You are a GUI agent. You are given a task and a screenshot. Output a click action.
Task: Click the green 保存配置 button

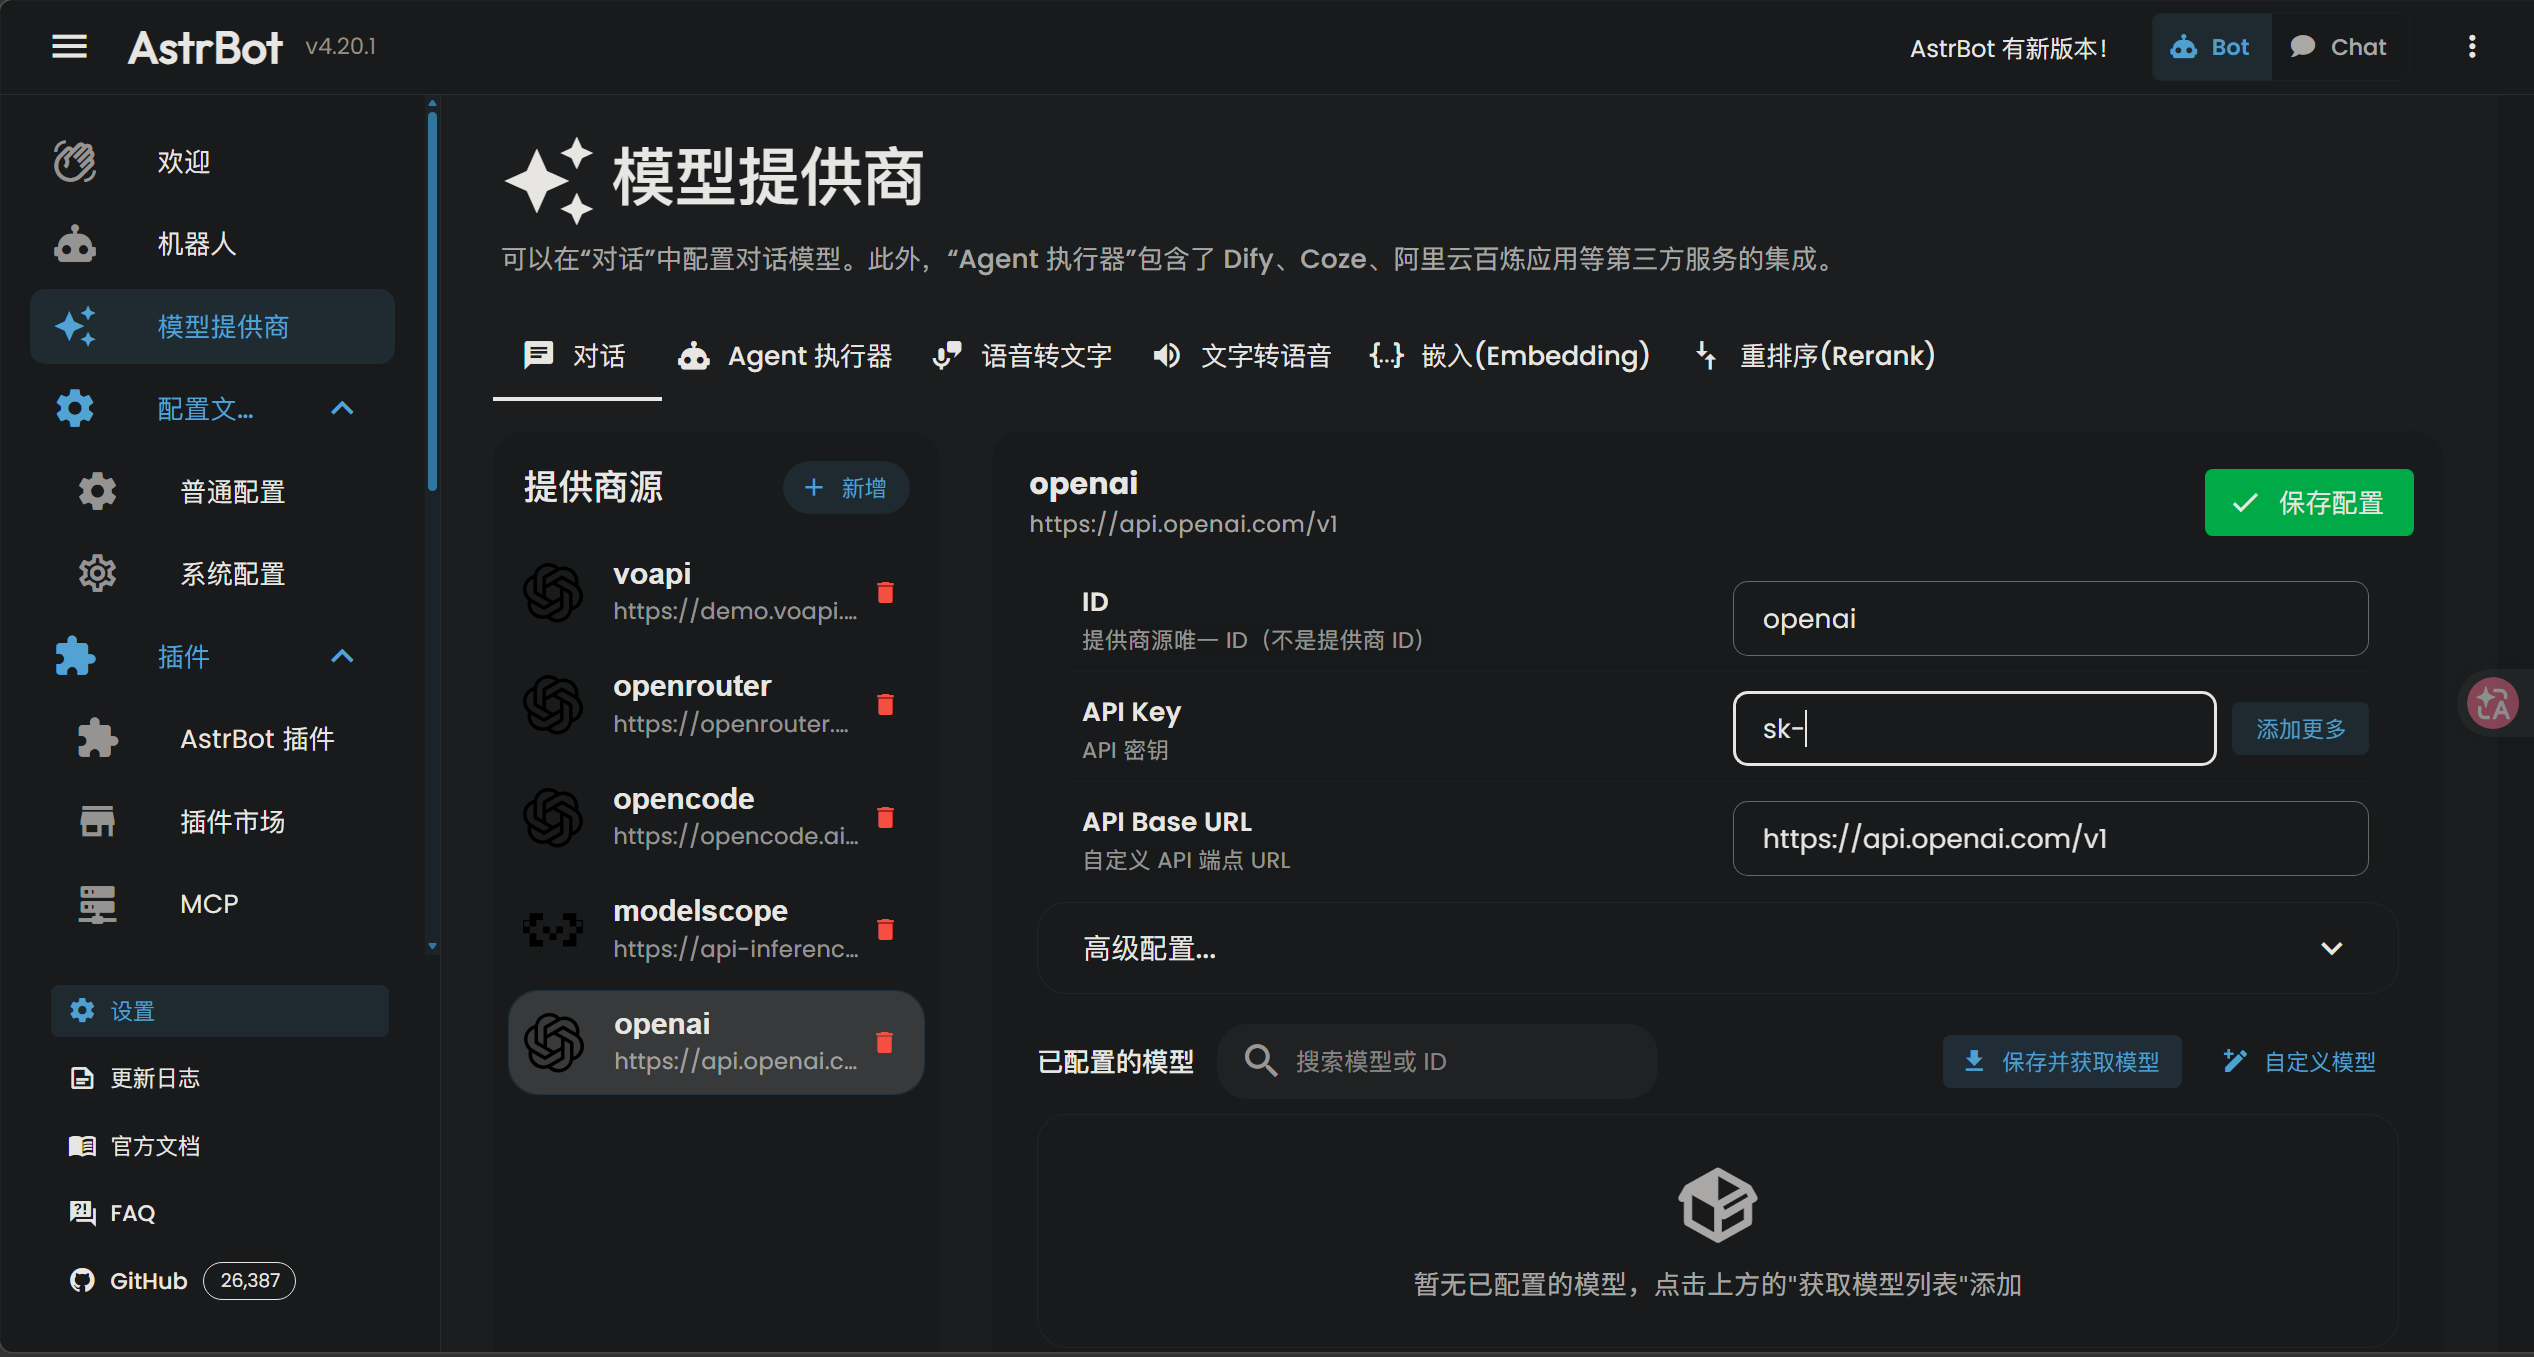coord(2308,502)
